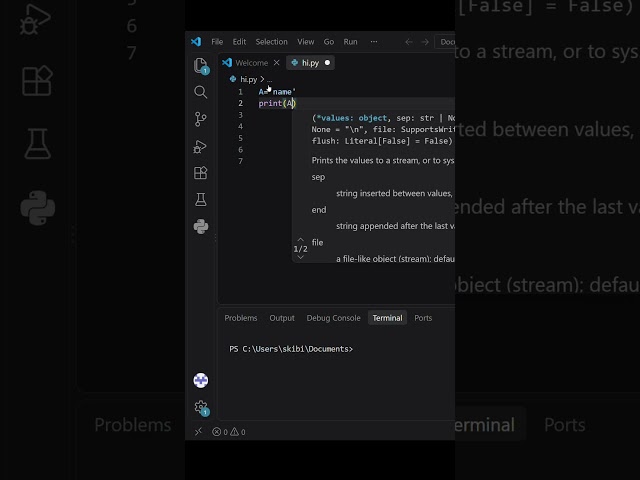The height and width of the screenshot is (480, 640).
Task: Click the command center search box
Action: pyautogui.click(x=445, y=42)
